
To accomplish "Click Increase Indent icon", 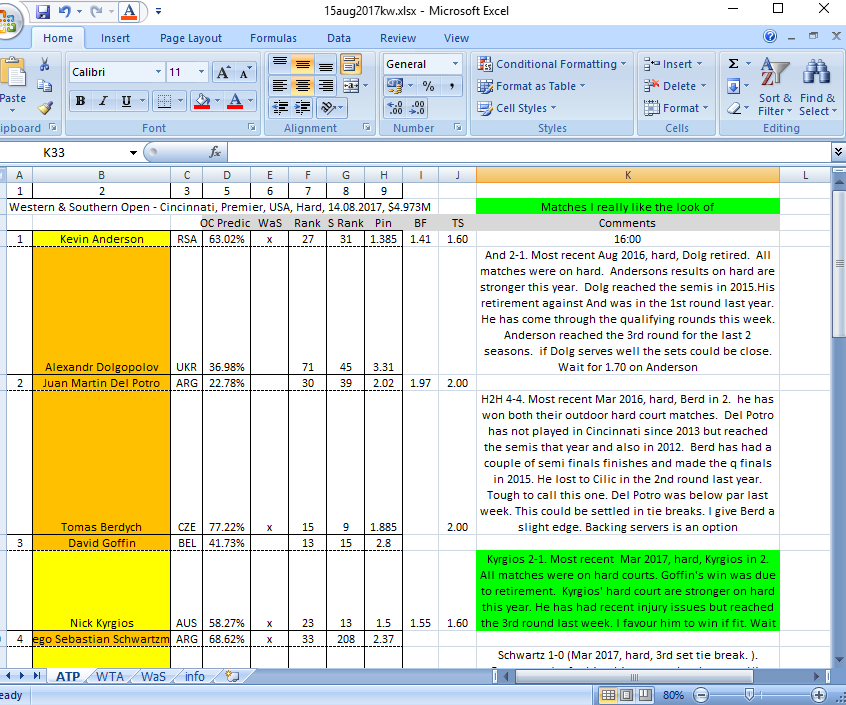I will pyautogui.click(x=303, y=108).
